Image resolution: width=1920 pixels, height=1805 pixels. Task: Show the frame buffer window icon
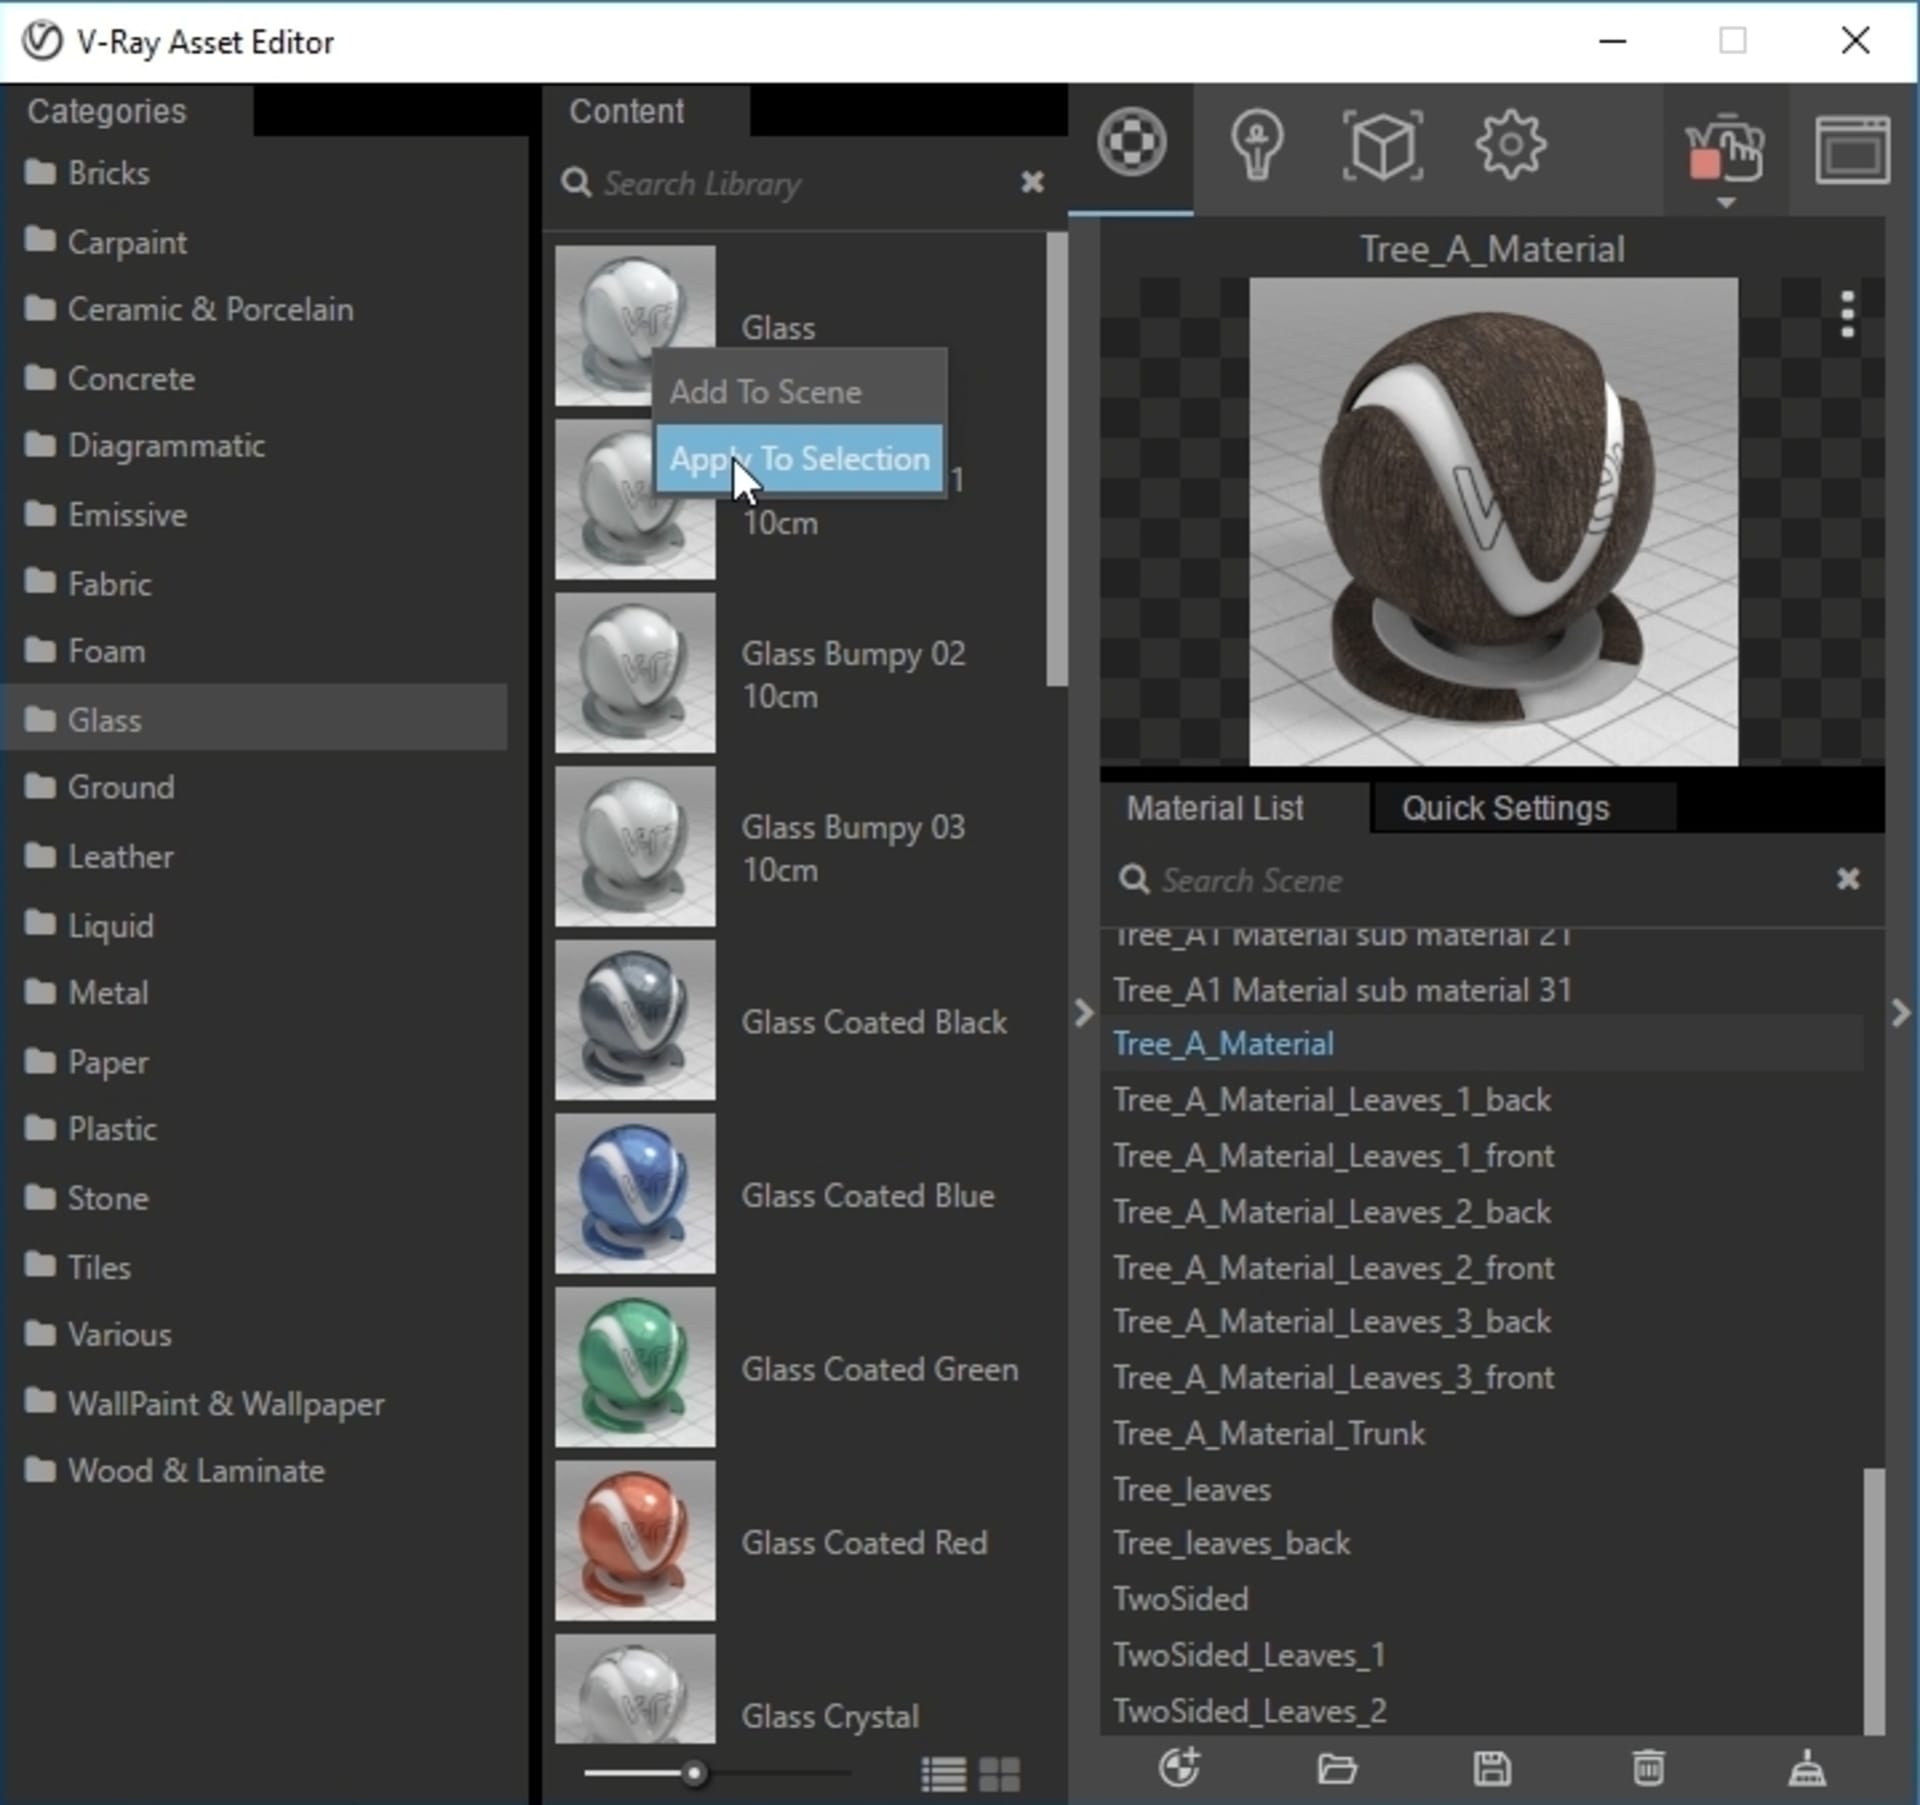click(1852, 150)
